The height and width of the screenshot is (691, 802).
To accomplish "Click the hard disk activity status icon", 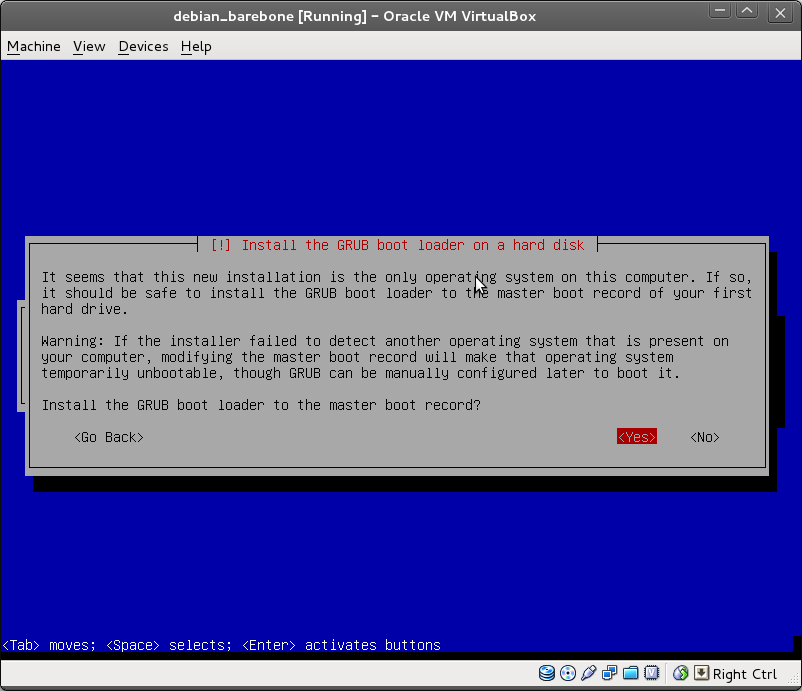I will pos(547,673).
